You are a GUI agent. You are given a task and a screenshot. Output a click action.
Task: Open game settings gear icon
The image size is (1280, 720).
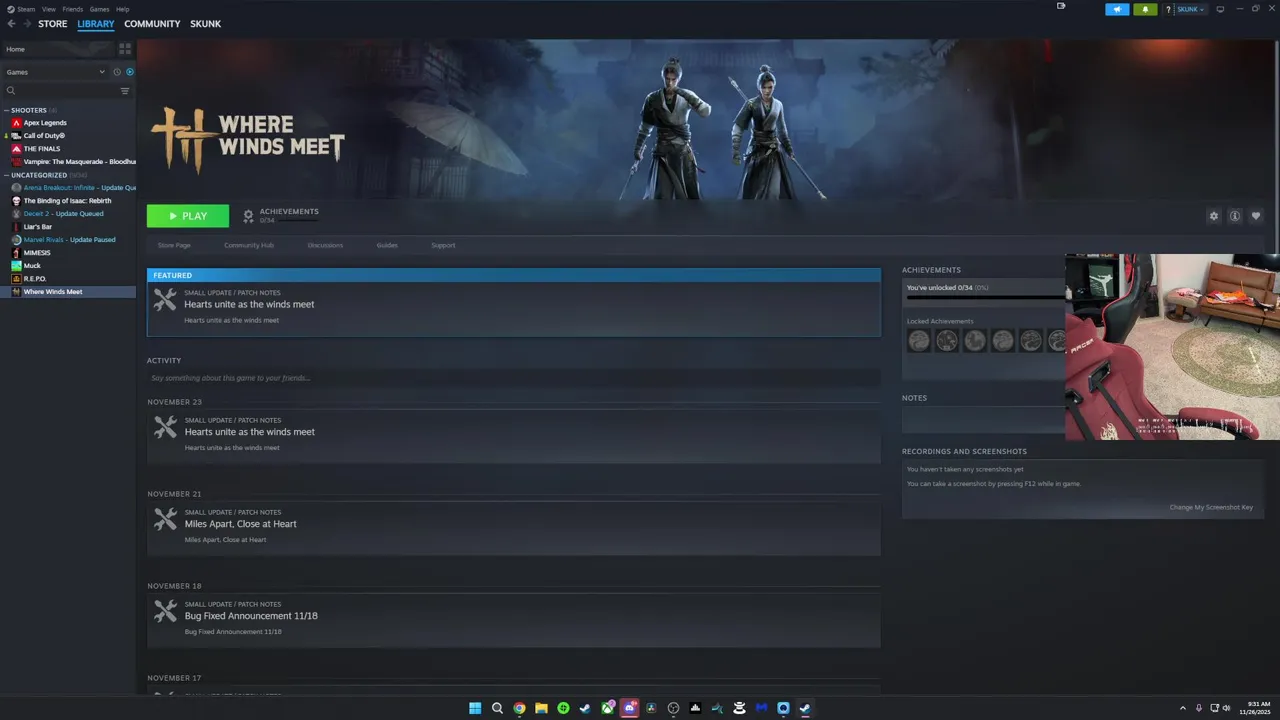(1214, 216)
